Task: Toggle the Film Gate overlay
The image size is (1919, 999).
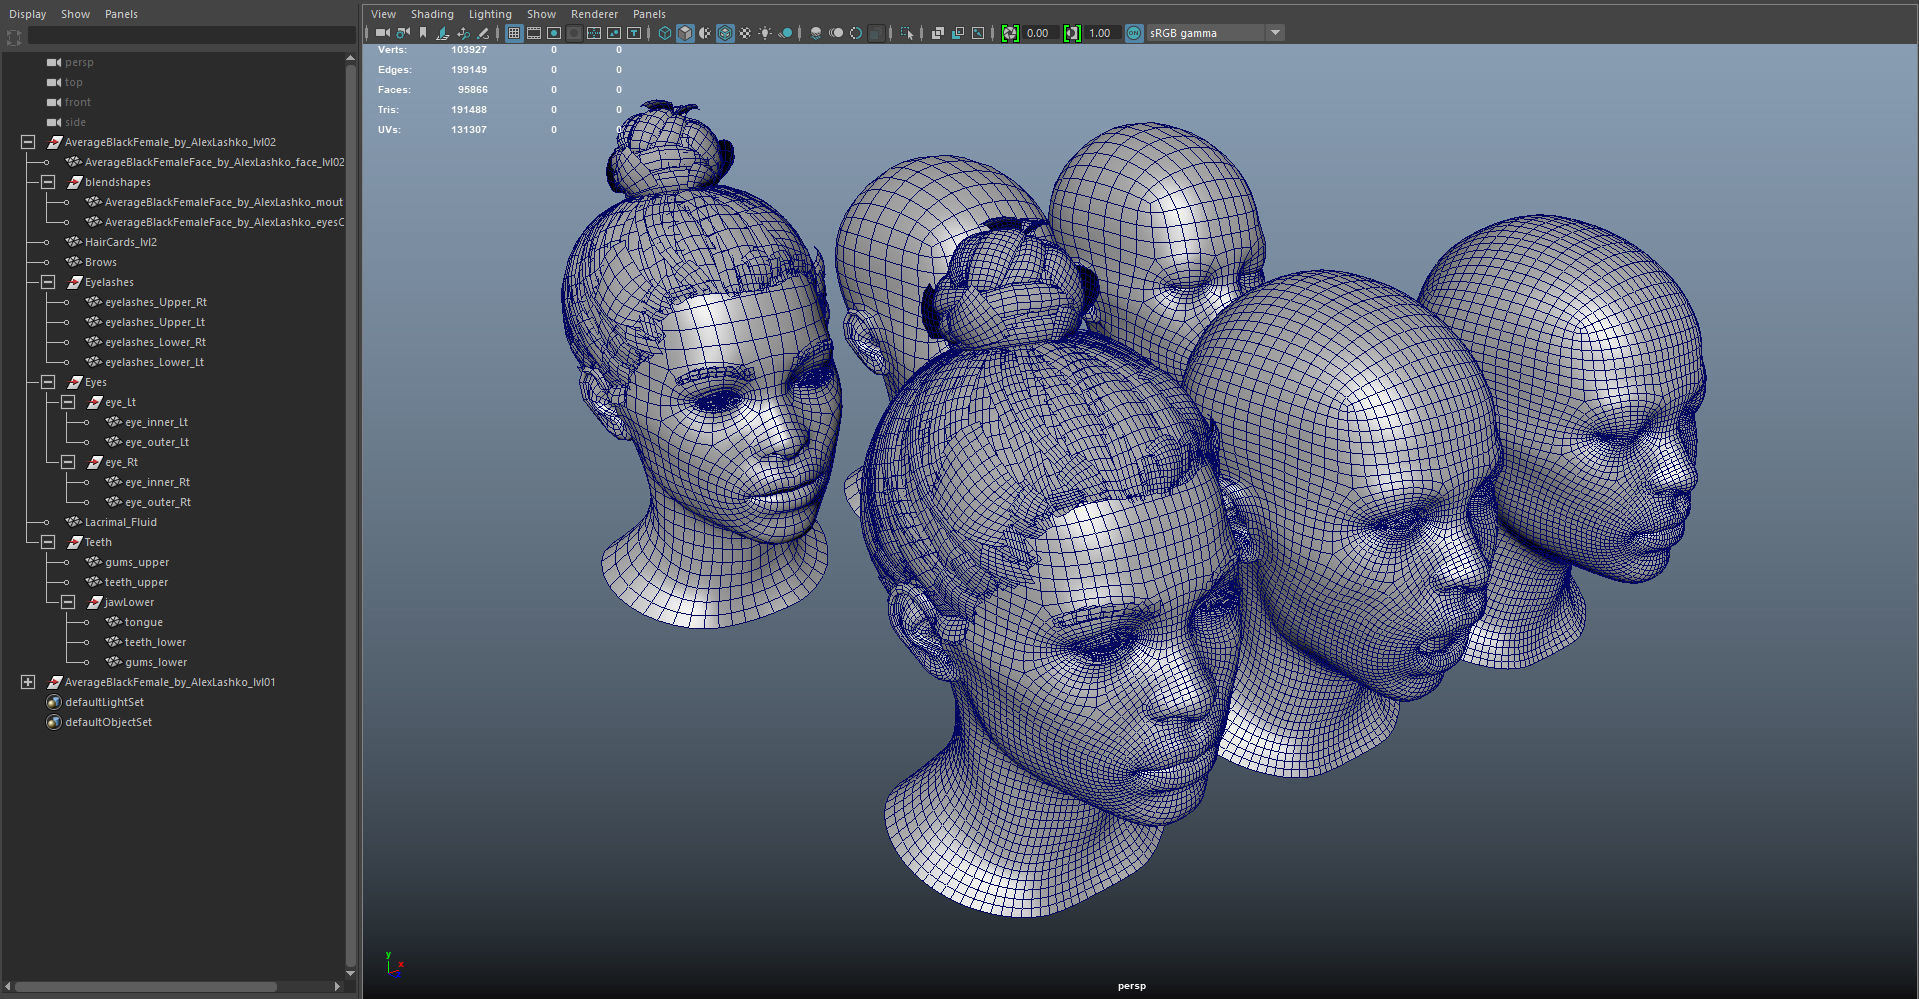Action: [534, 33]
